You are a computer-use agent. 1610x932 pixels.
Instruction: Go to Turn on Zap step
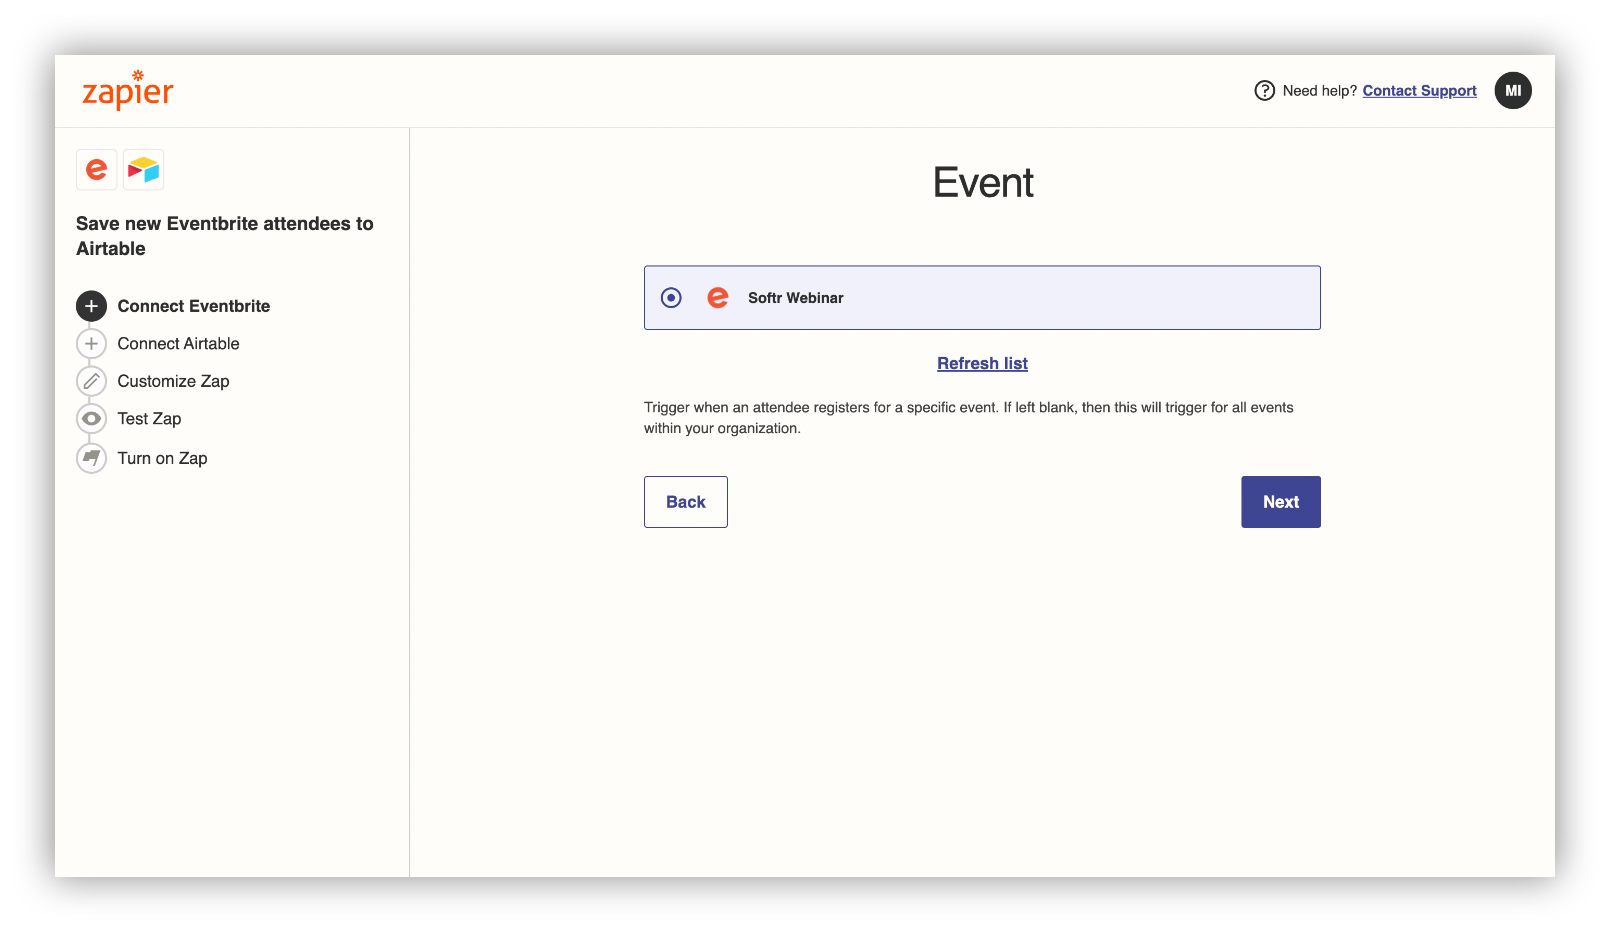[x=162, y=458]
